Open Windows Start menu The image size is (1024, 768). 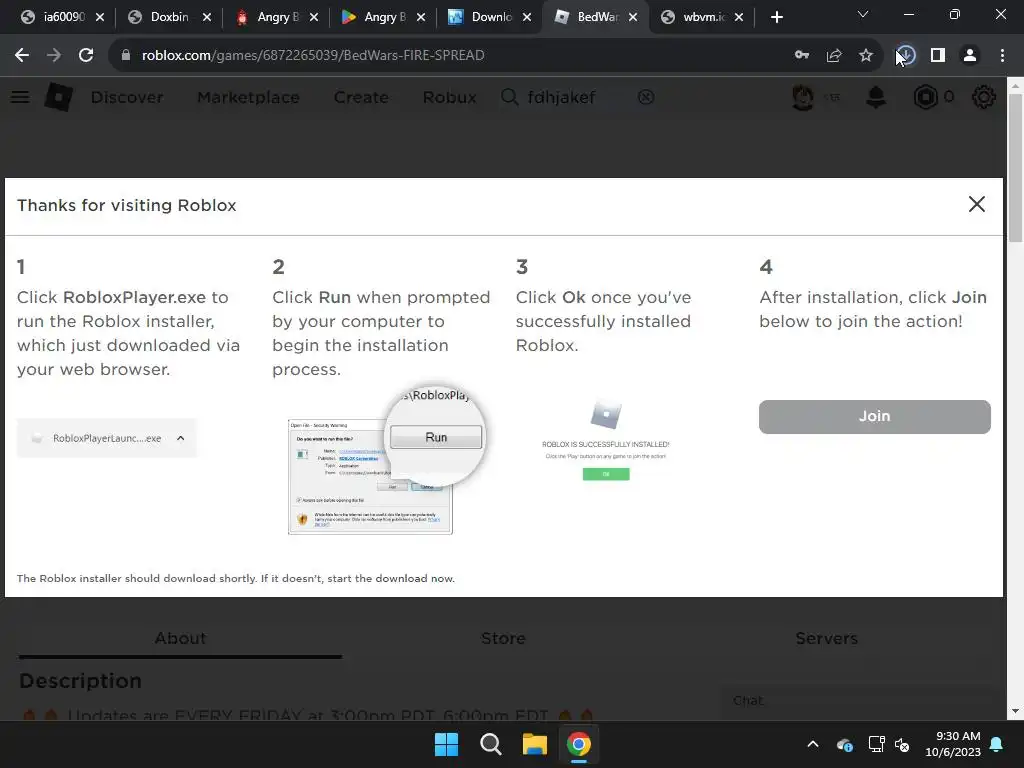(x=447, y=744)
